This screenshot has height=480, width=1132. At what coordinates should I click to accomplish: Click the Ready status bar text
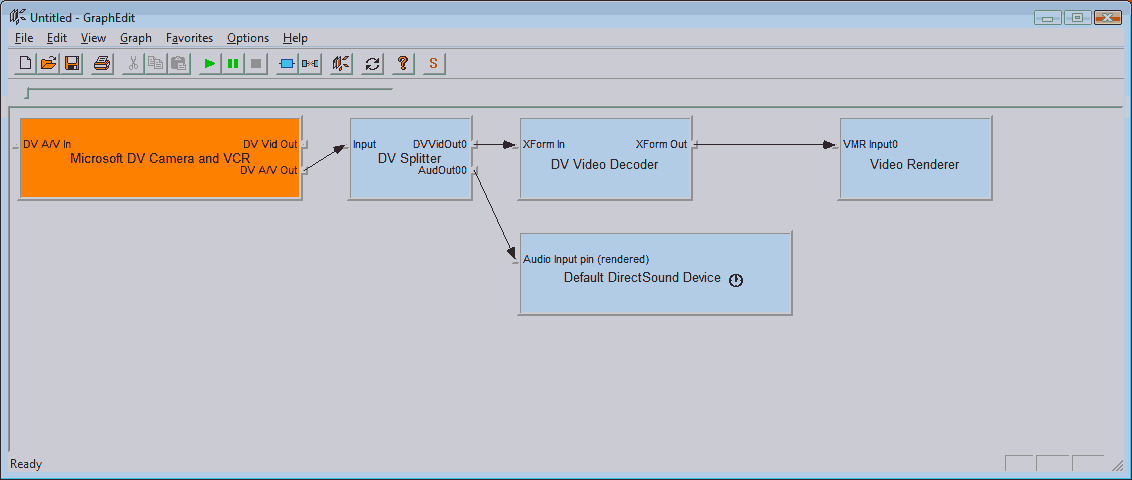[26, 464]
